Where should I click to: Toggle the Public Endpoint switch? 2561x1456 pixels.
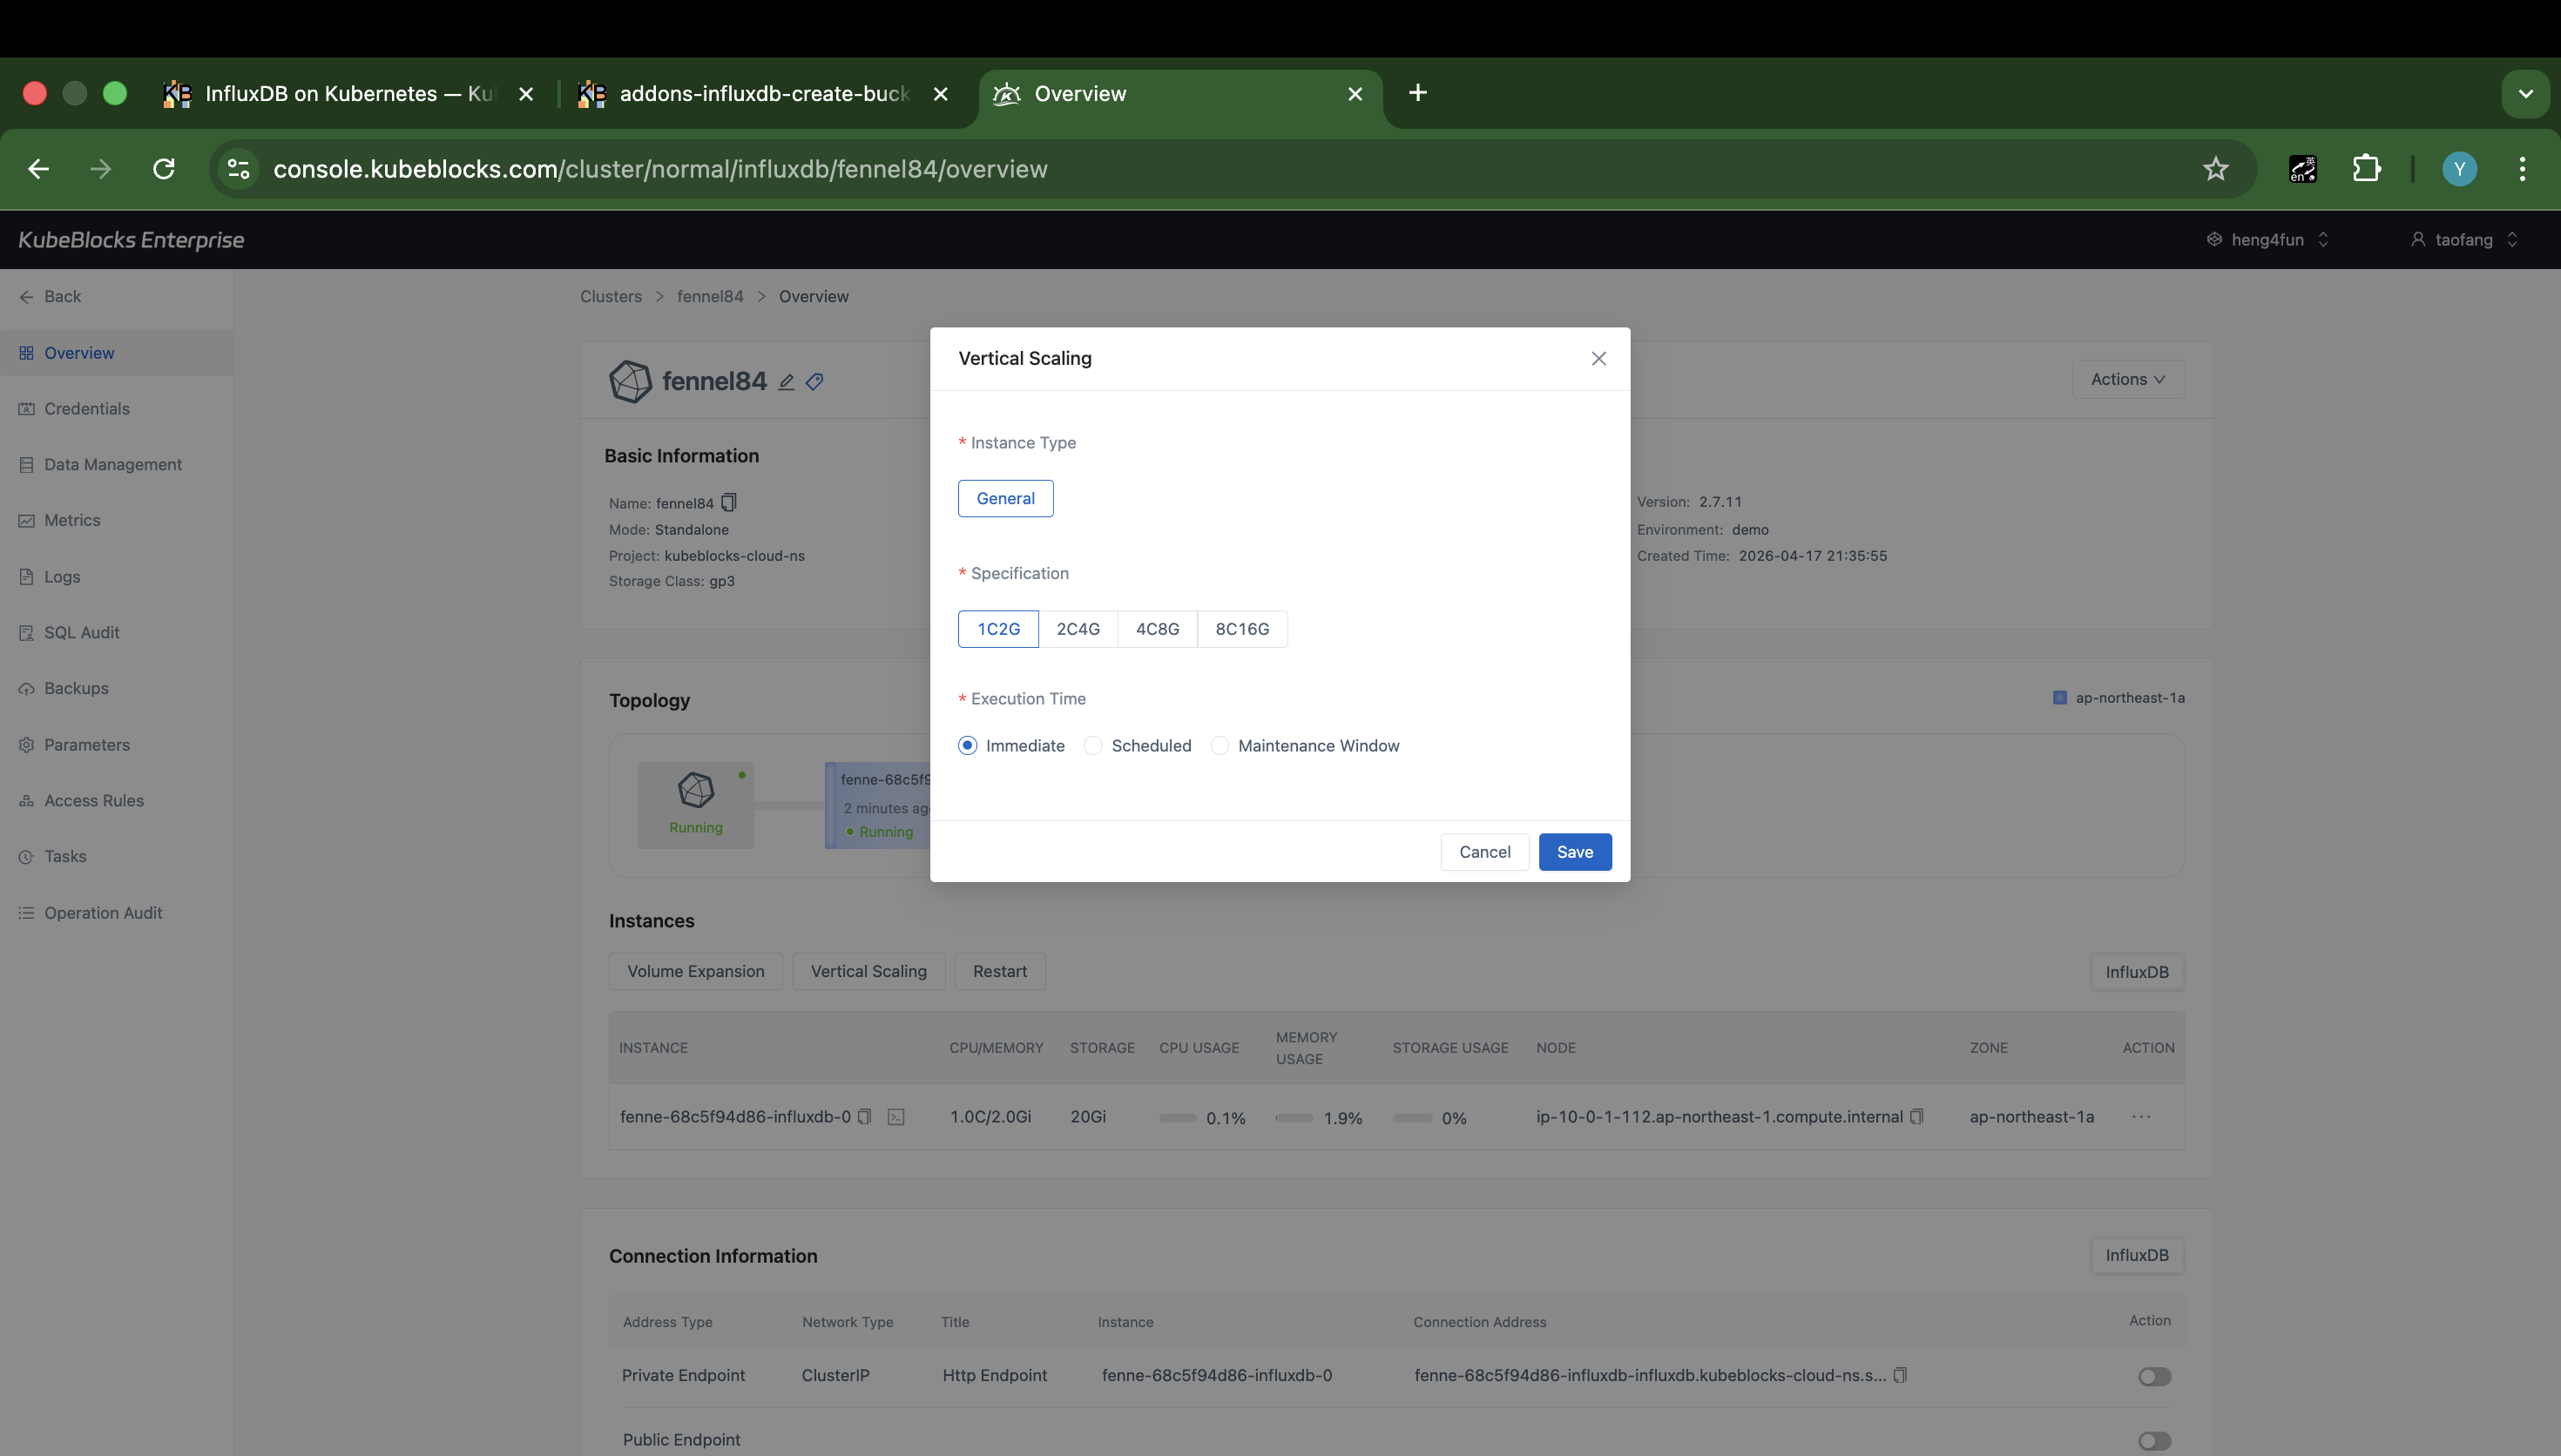coord(2155,1441)
